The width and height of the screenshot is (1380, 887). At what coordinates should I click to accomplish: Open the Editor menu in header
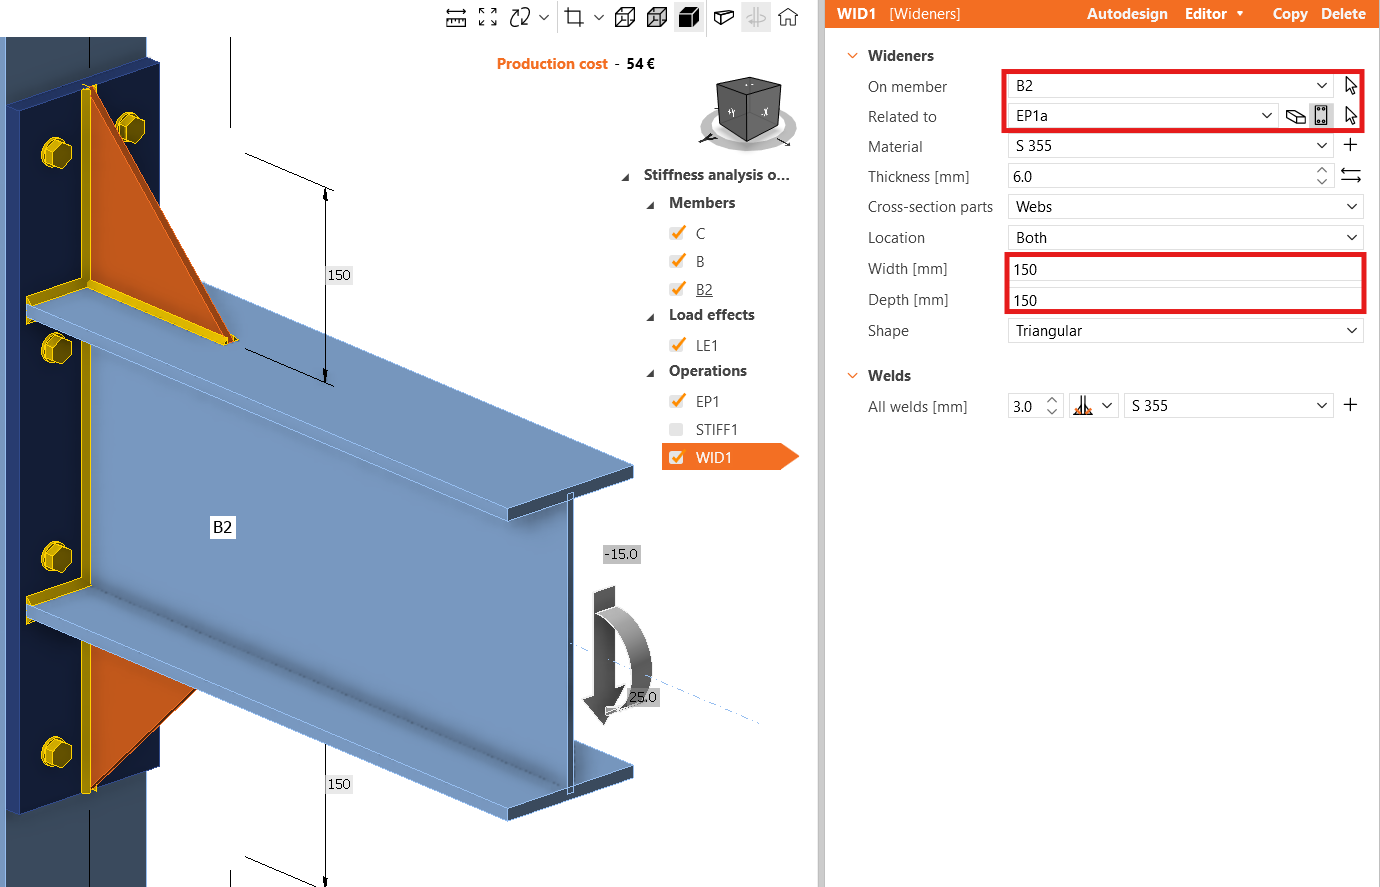click(x=1213, y=14)
